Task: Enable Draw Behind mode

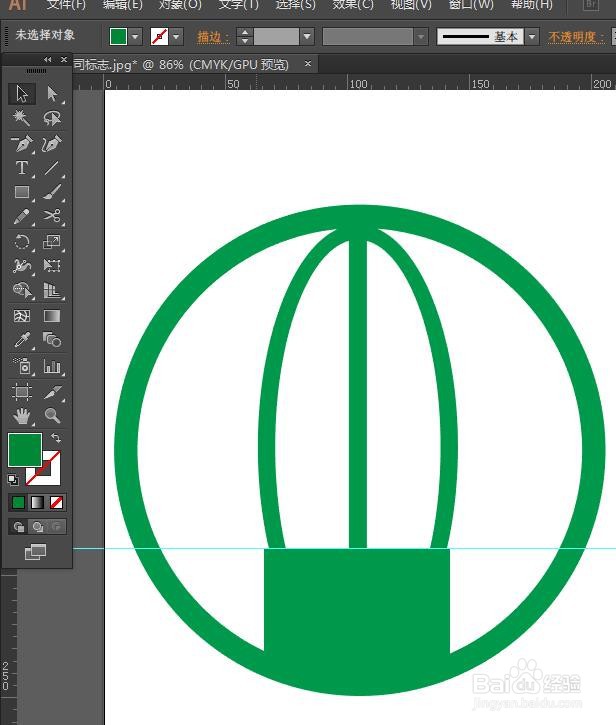Action: click(37, 527)
